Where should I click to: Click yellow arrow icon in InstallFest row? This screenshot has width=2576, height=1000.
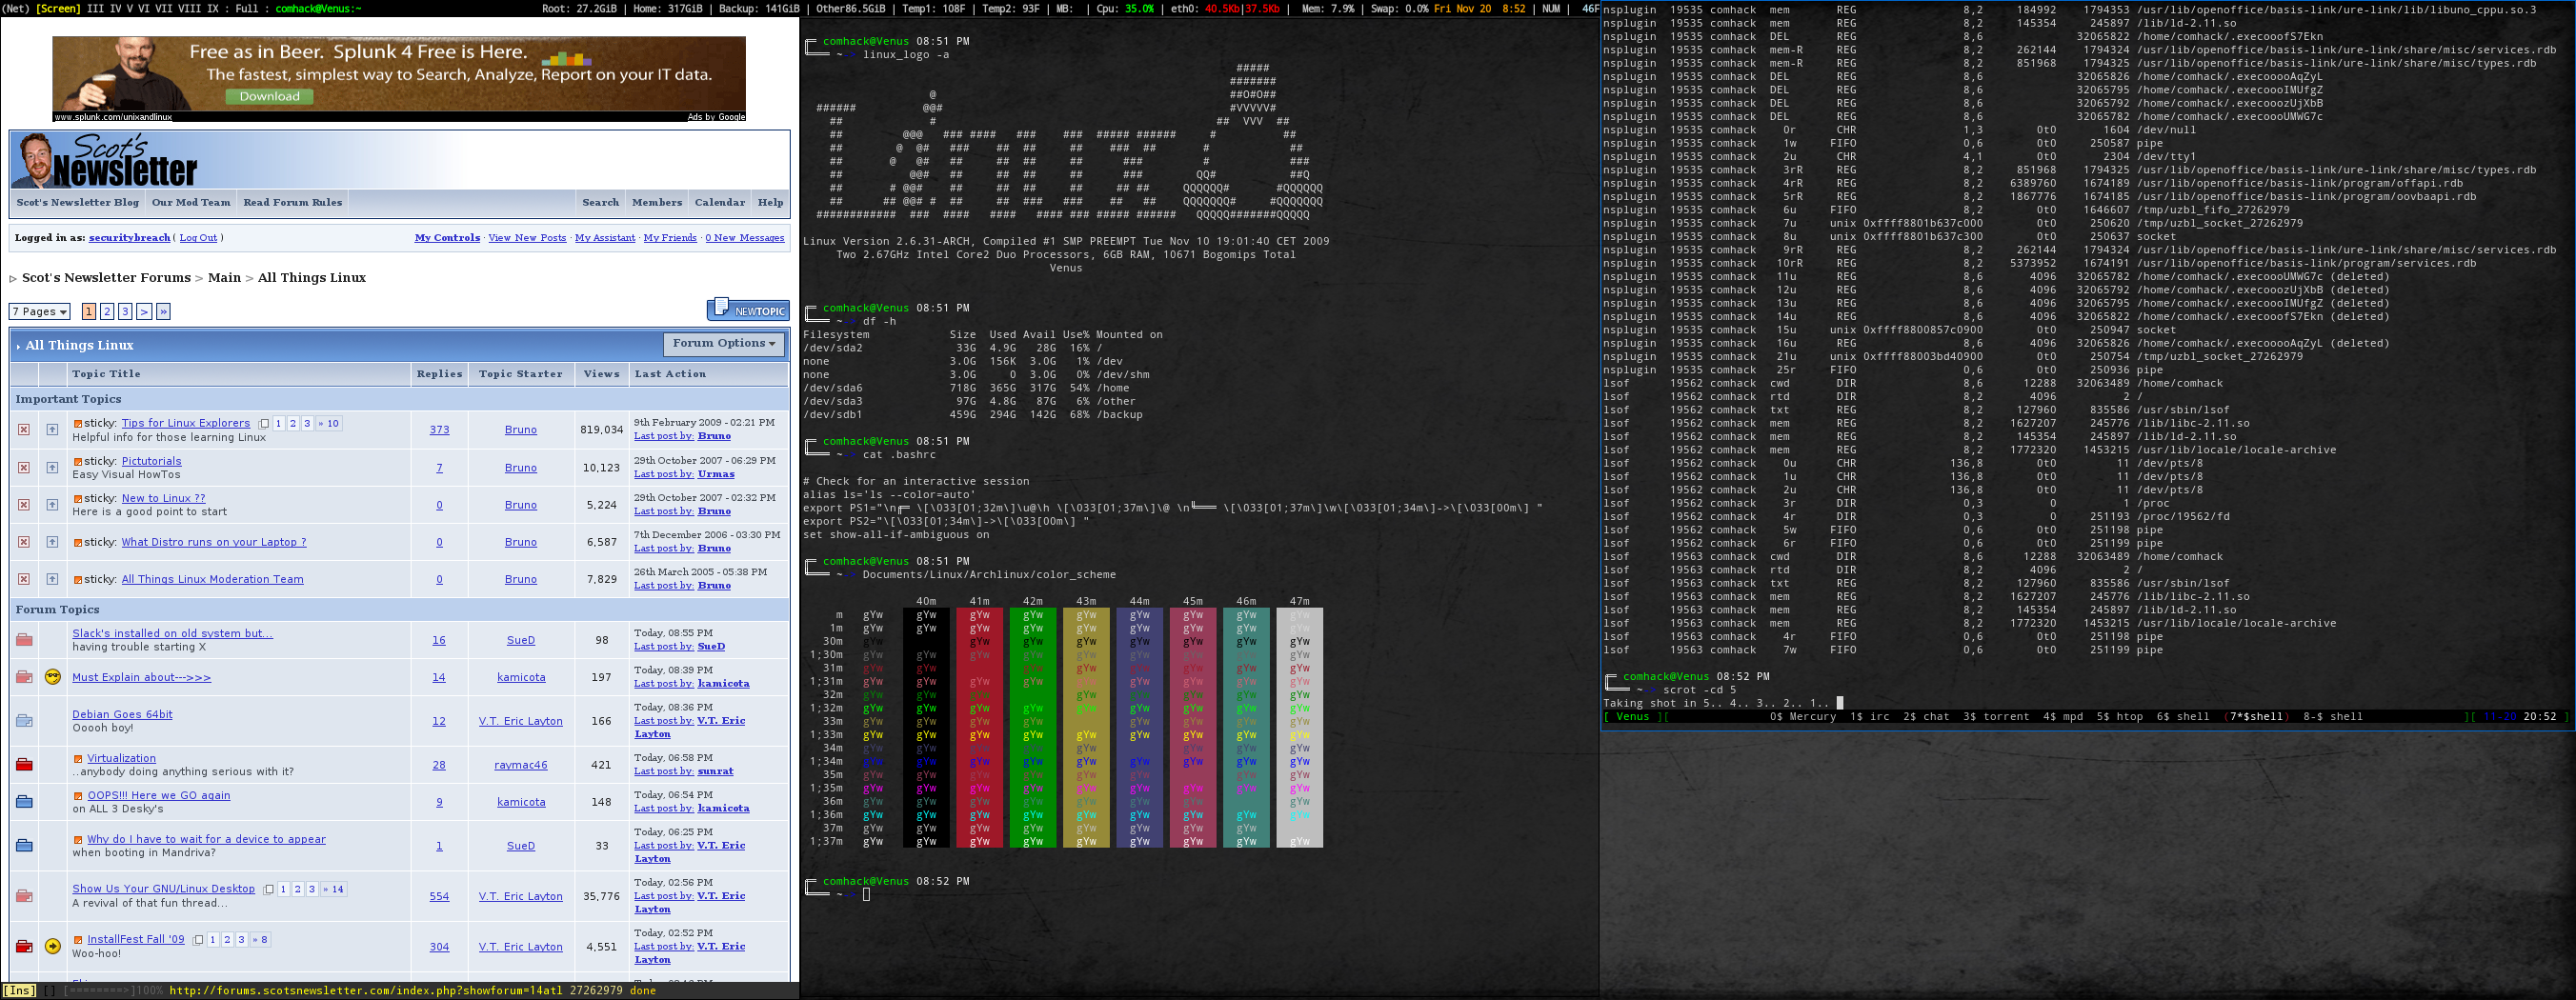pyautogui.click(x=53, y=946)
